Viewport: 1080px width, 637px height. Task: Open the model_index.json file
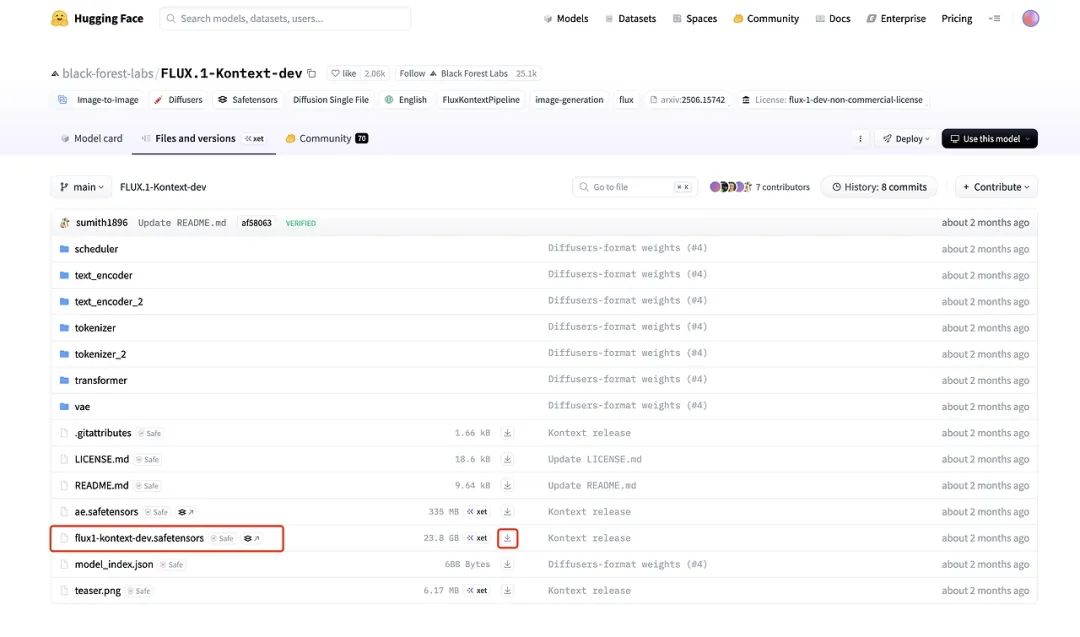[114, 564]
